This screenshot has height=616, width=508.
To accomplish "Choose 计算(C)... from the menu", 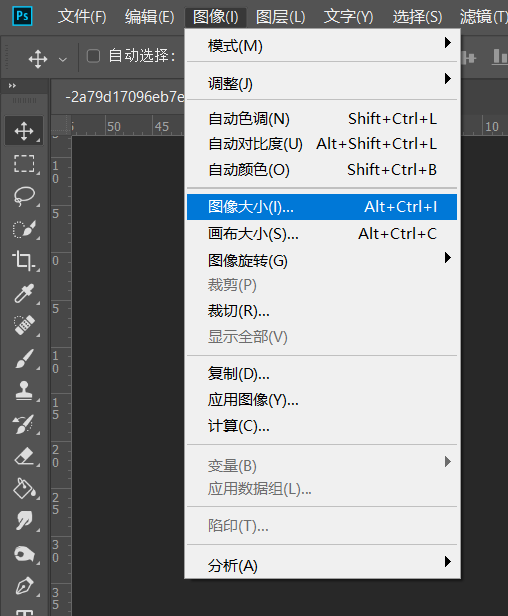I will pyautogui.click(x=322, y=426).
